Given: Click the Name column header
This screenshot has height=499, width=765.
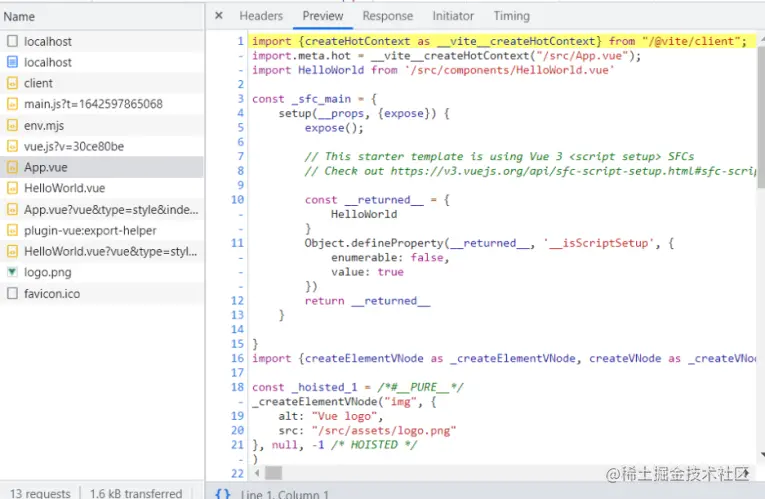Looking at the screenshot, I should pos(19,17).
